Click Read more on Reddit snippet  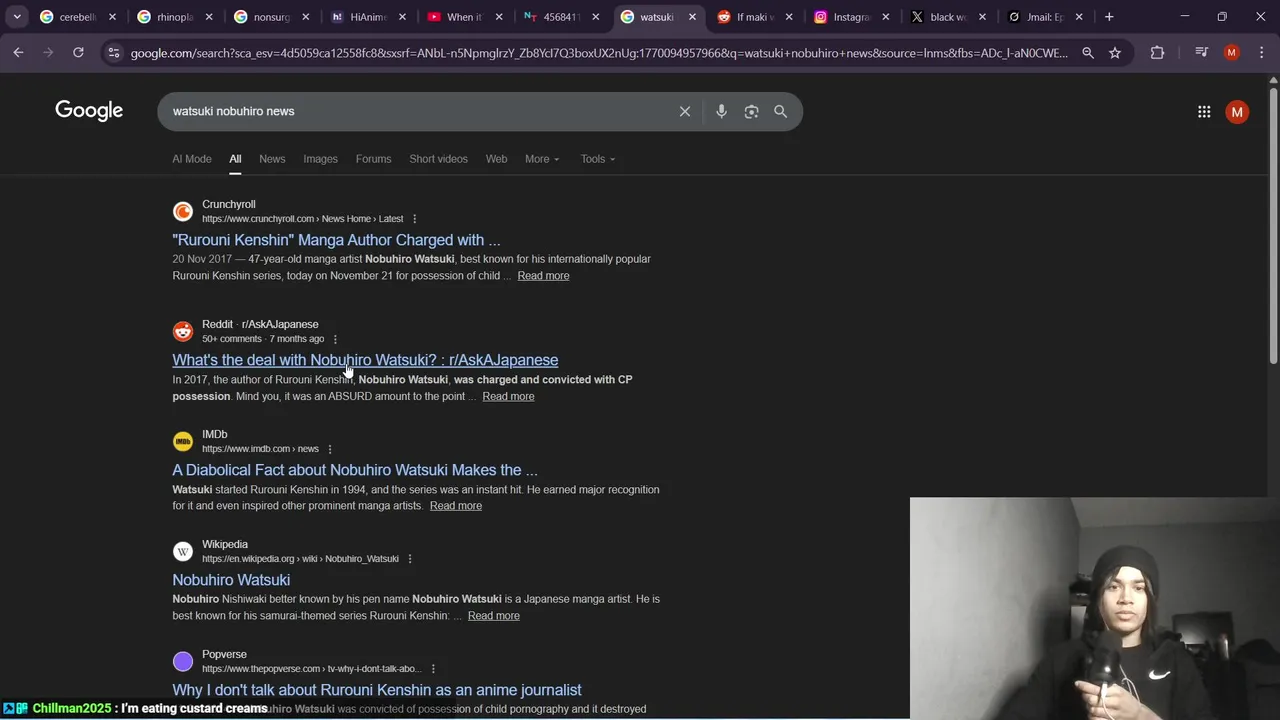(508, 396)
